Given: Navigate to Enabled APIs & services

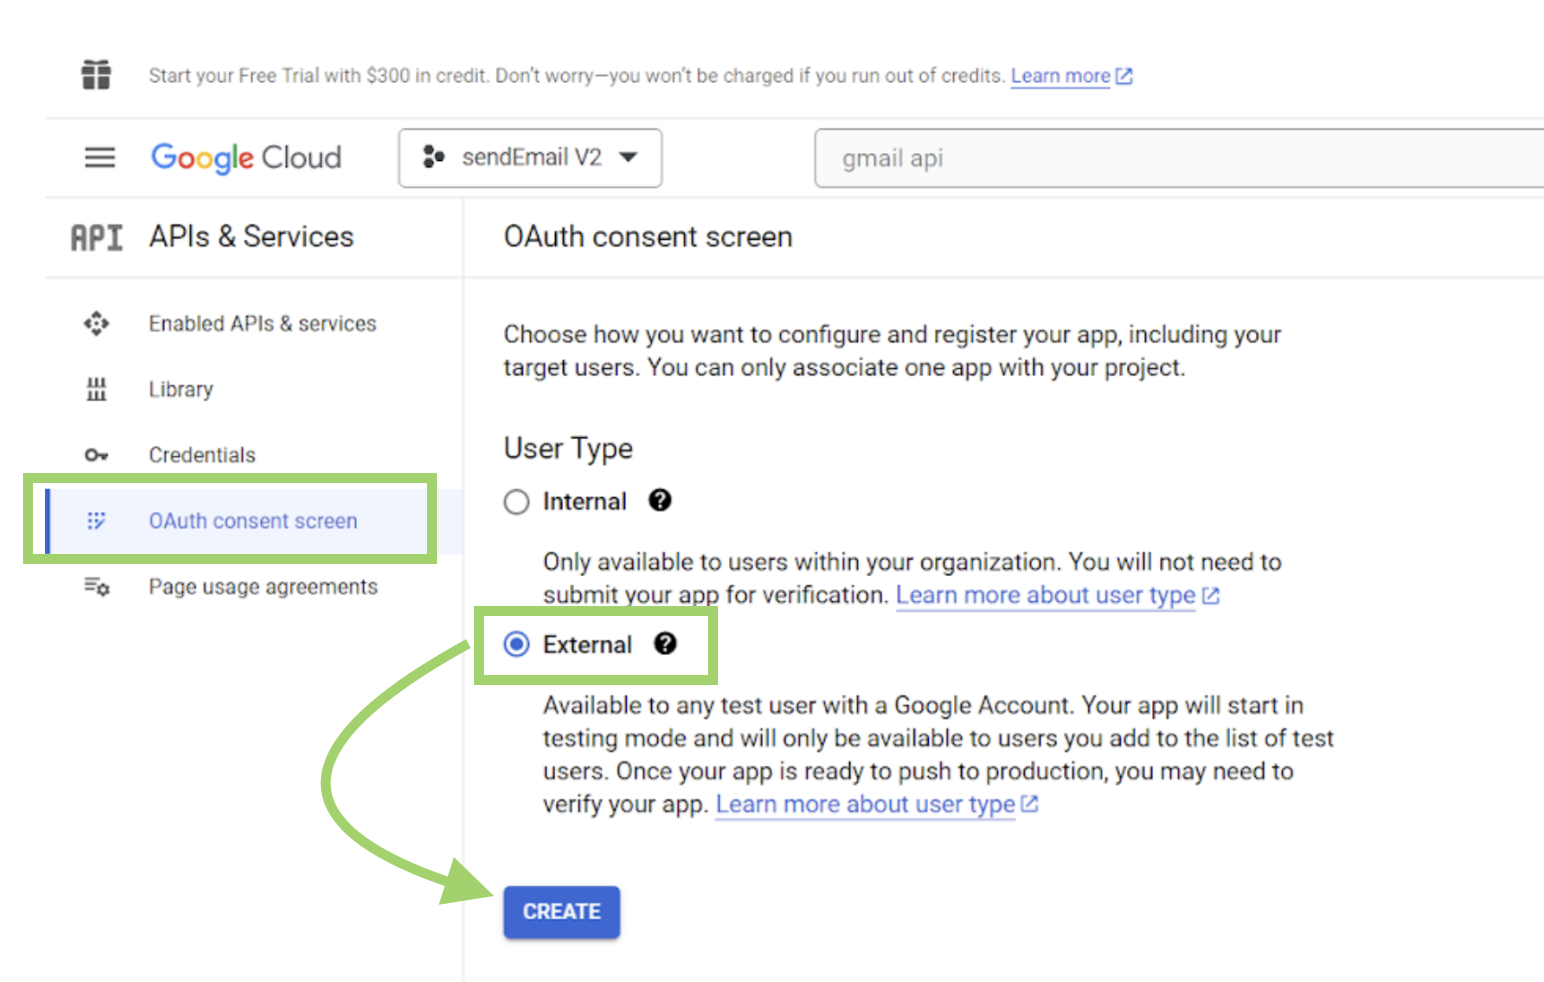Looking at the screenshot, I should coord(262,323).
